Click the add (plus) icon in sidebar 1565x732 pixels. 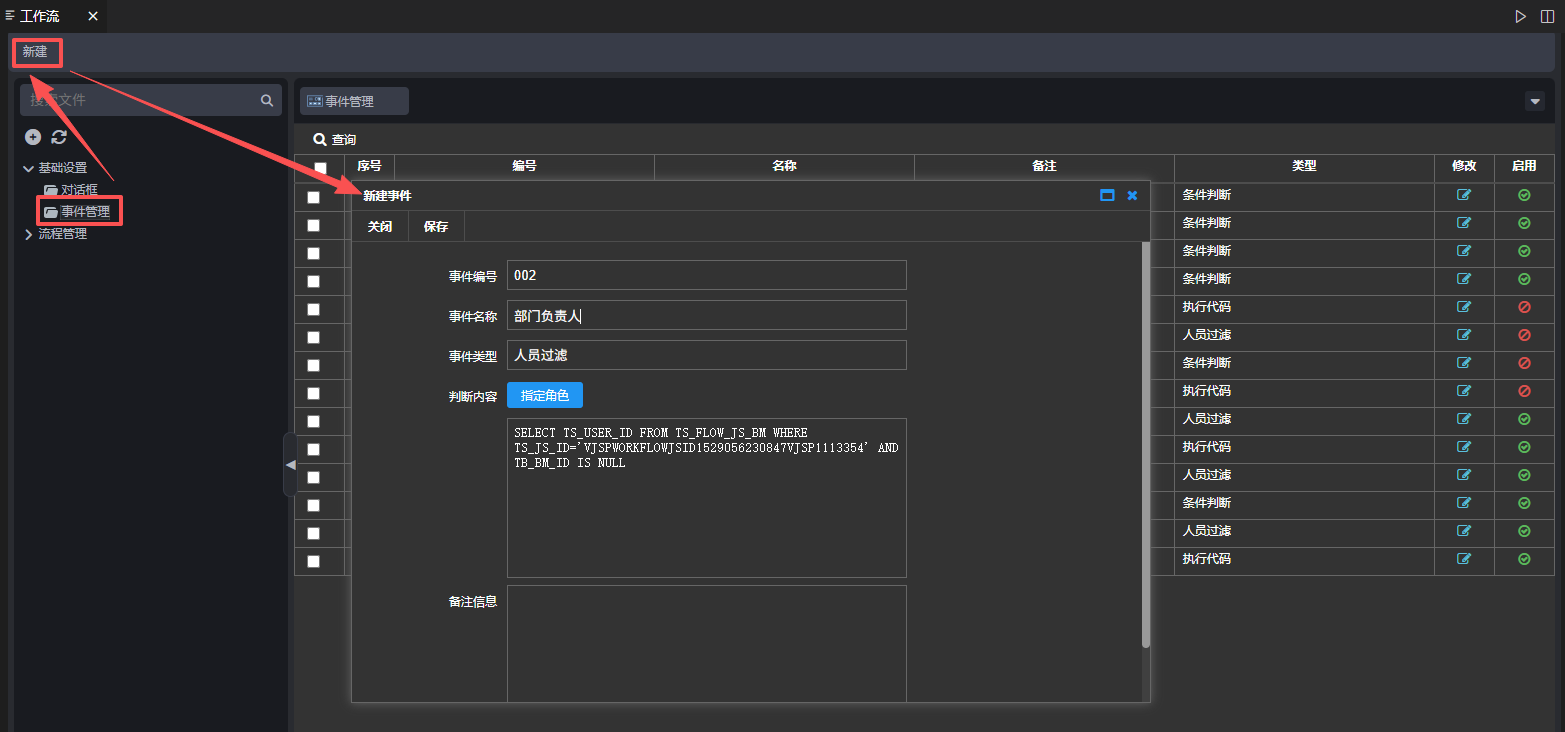coord(33,137)
